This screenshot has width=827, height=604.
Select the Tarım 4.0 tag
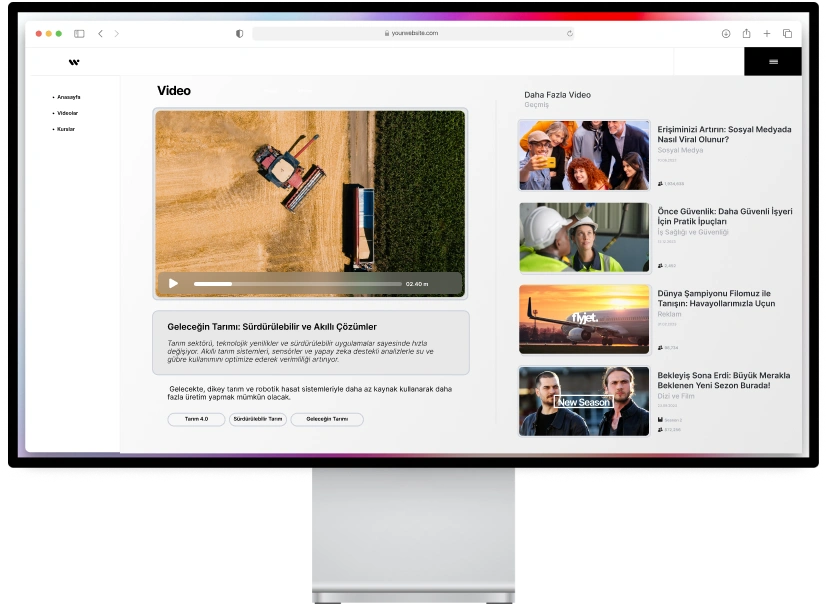coord(196,419)
